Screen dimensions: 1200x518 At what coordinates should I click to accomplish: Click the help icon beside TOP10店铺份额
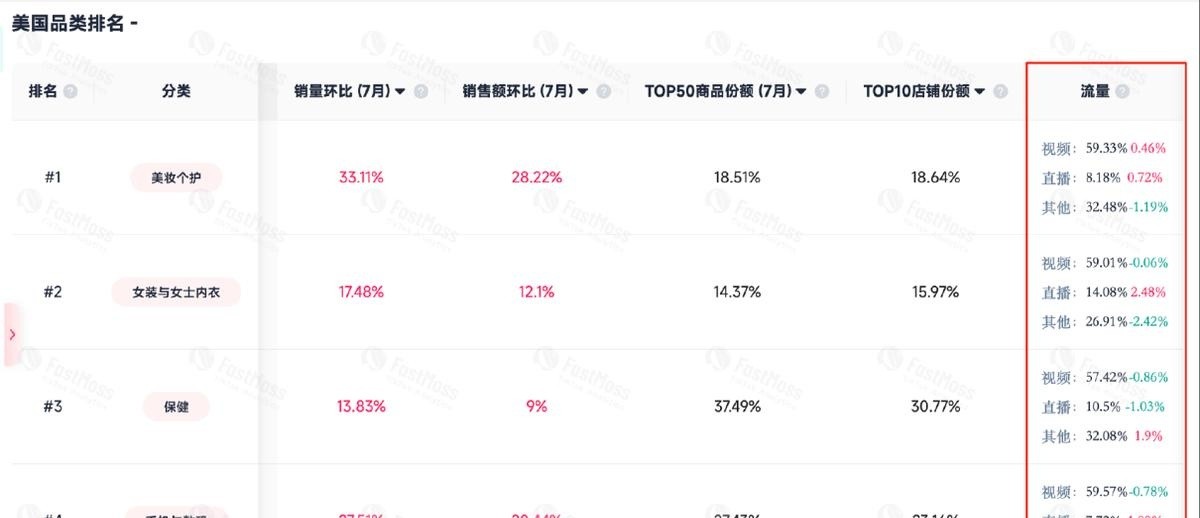pos(1000,91)
